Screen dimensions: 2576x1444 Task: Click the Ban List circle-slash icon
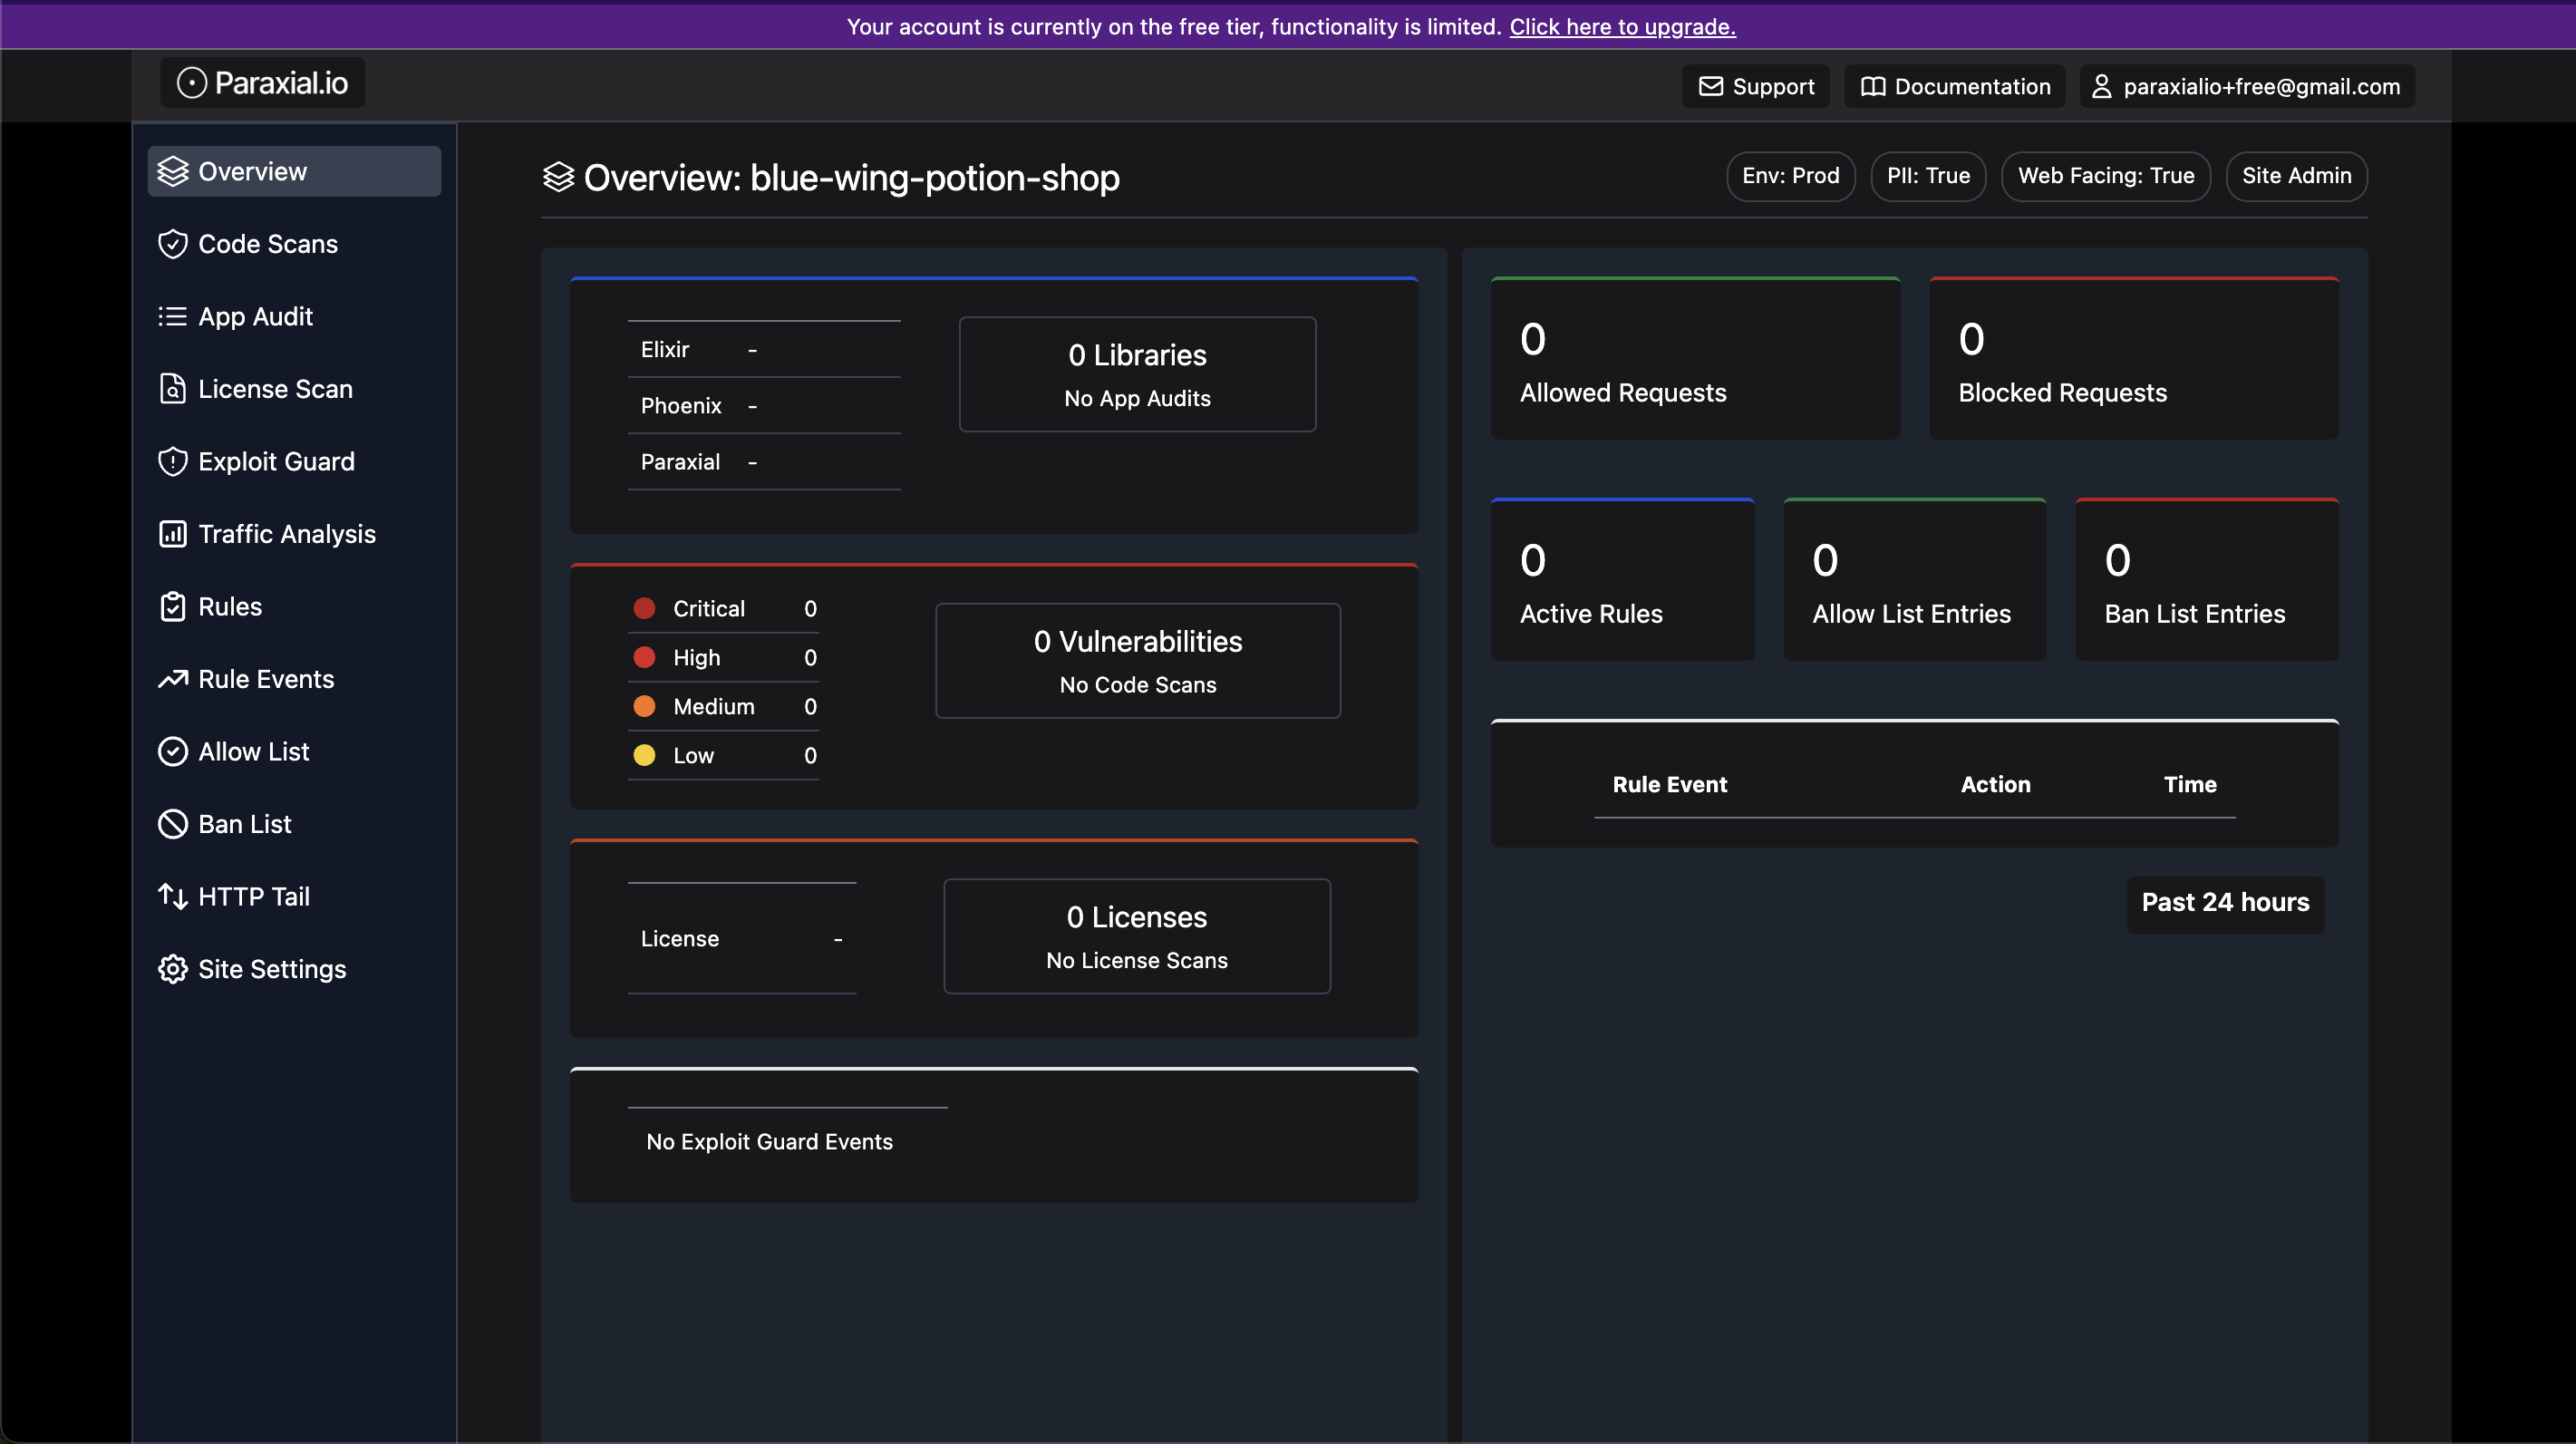coord(172,824)
